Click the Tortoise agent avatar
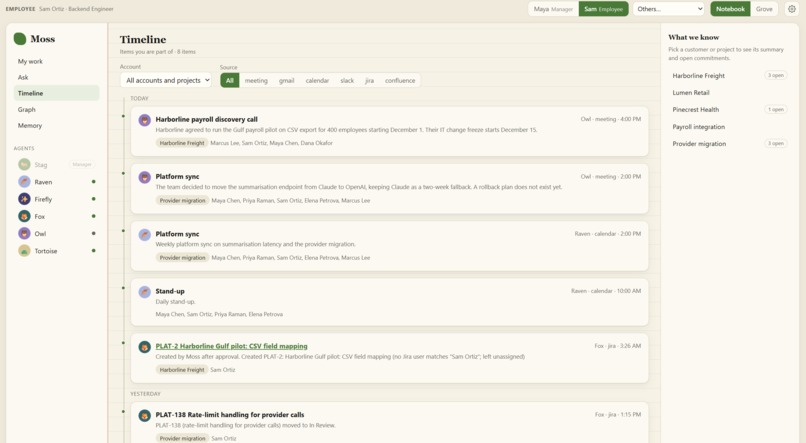The image size is (806, 443). point(24,251)
